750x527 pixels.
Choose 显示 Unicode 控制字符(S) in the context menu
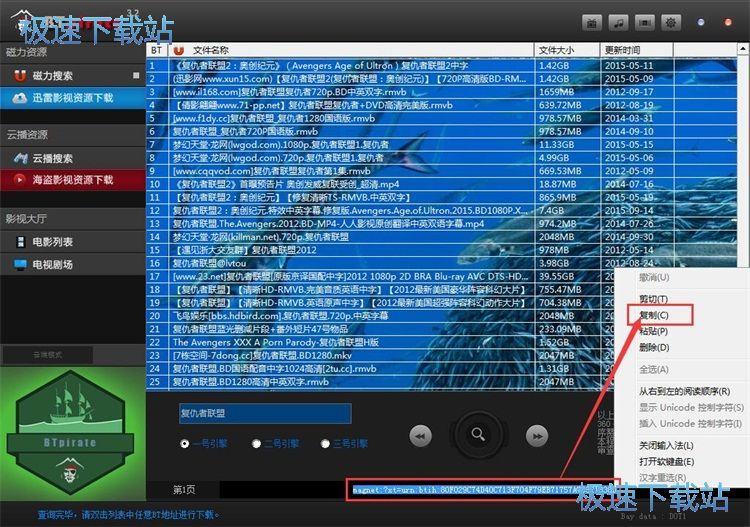692,407
